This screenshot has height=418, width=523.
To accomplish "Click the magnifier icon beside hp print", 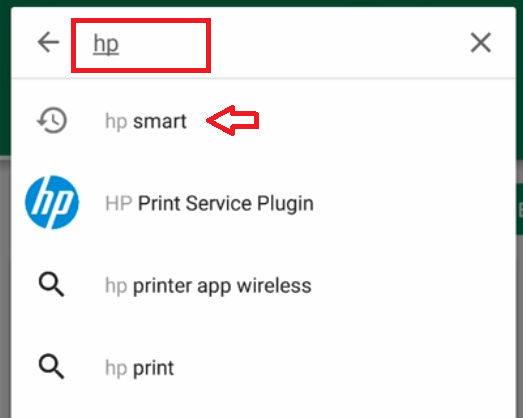I will click(x=51, y=367).
